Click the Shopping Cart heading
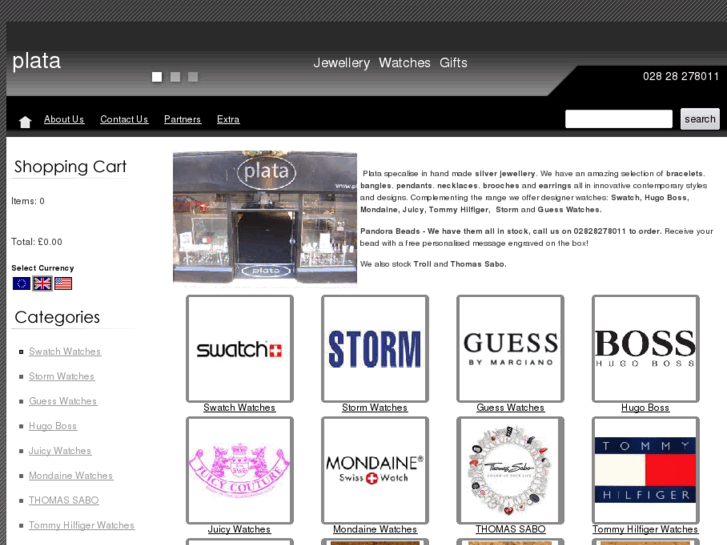This screenshot has height=545, width=727. (x=70, y=167)
